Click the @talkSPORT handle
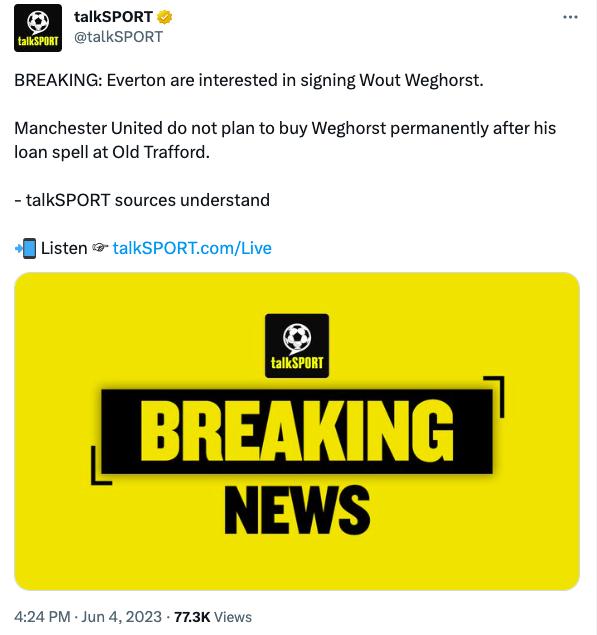This screenshot has height=635, width=597. coord(118,37)
